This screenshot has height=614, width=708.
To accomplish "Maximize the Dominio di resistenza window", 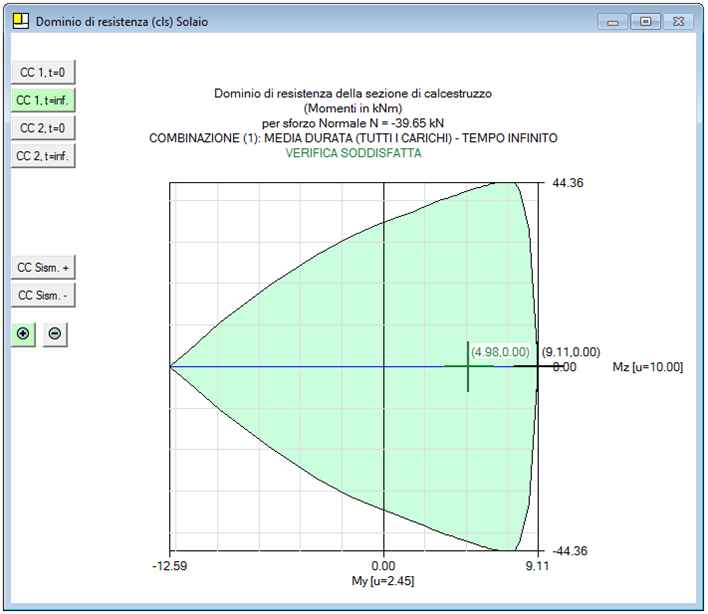I will (645, 21).
